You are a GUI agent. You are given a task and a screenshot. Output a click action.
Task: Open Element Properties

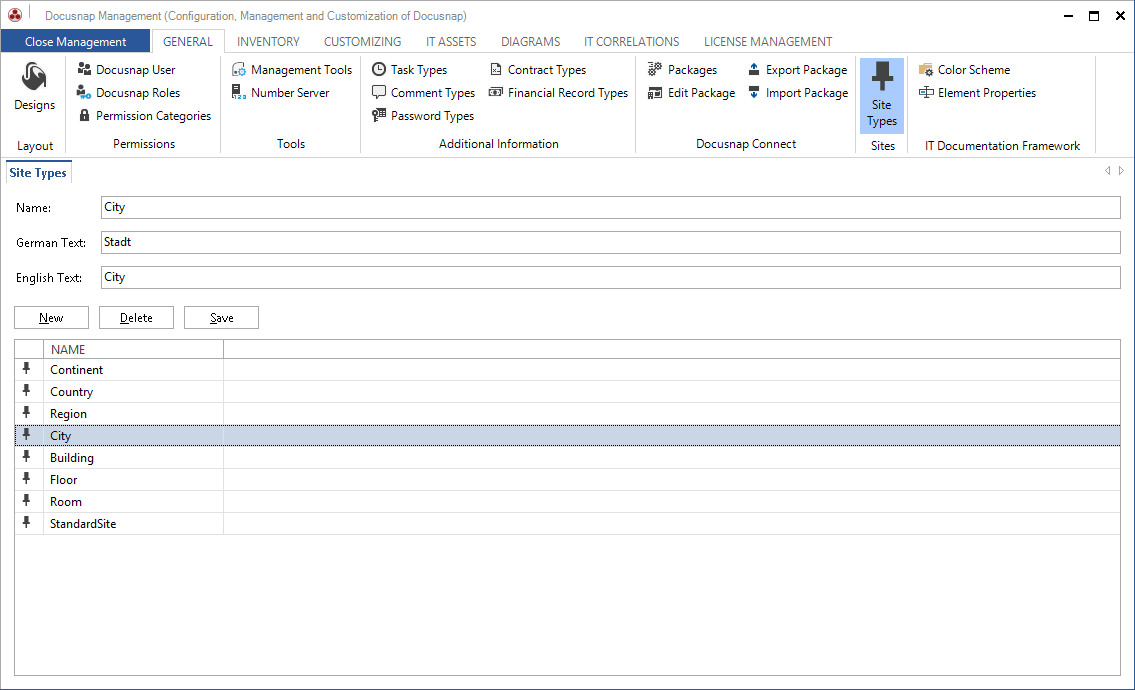click(977, 93)
